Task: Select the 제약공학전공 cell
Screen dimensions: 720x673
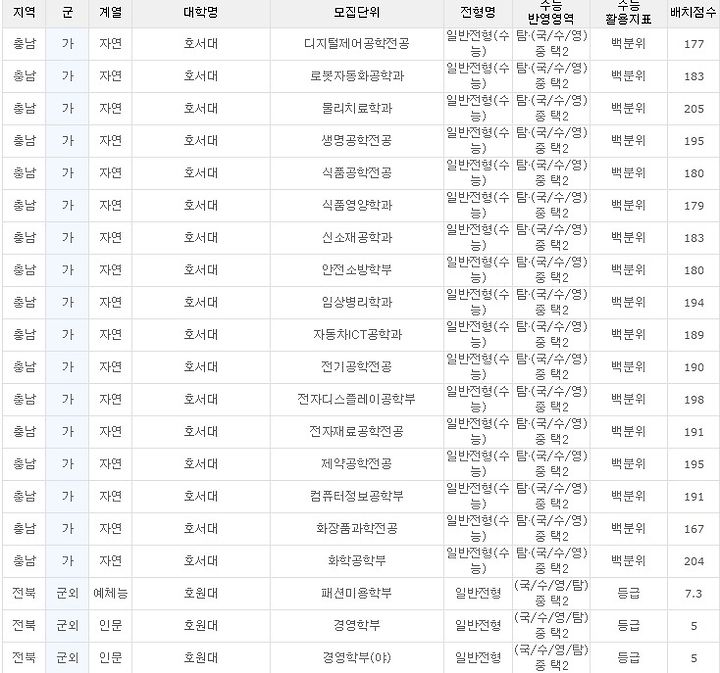Action: (357, 464)
